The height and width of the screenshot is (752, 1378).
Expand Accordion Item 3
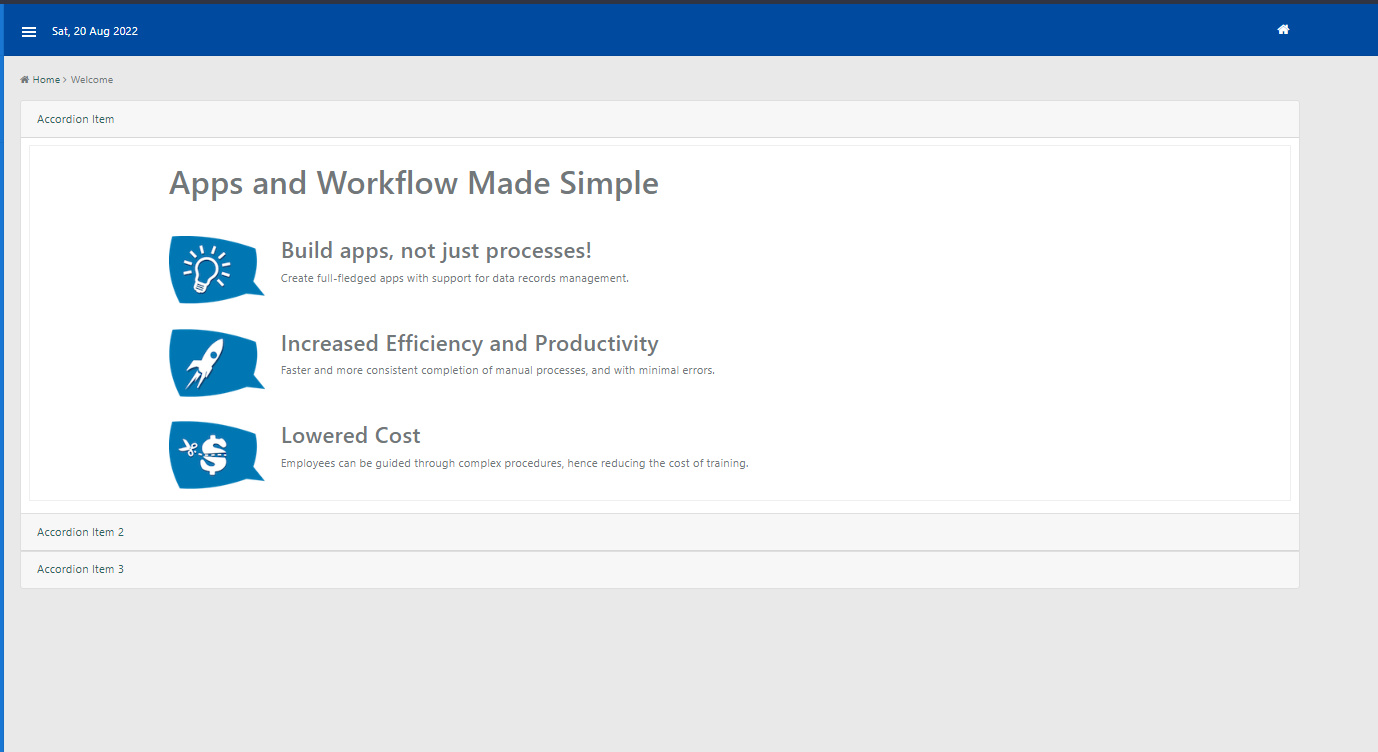click(660, 569)
